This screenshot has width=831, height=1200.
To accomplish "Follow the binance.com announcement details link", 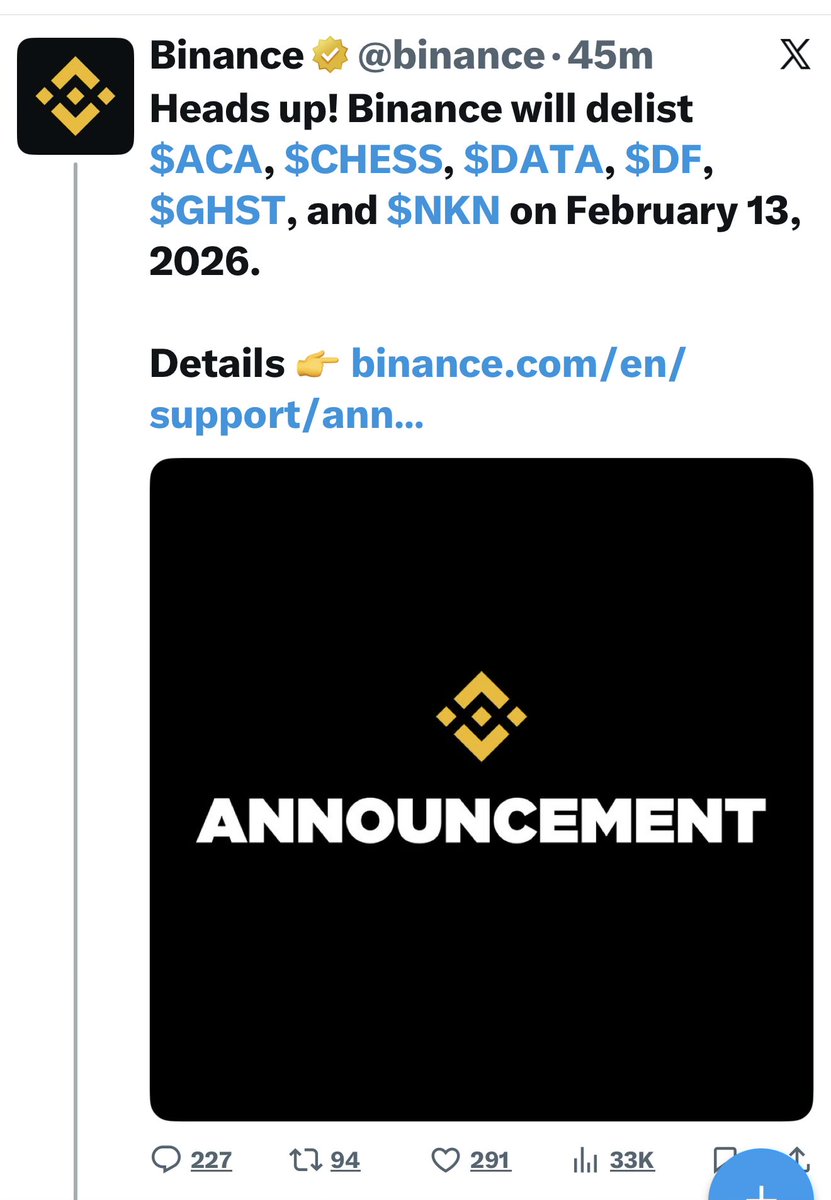I will [x=516, y=364].
